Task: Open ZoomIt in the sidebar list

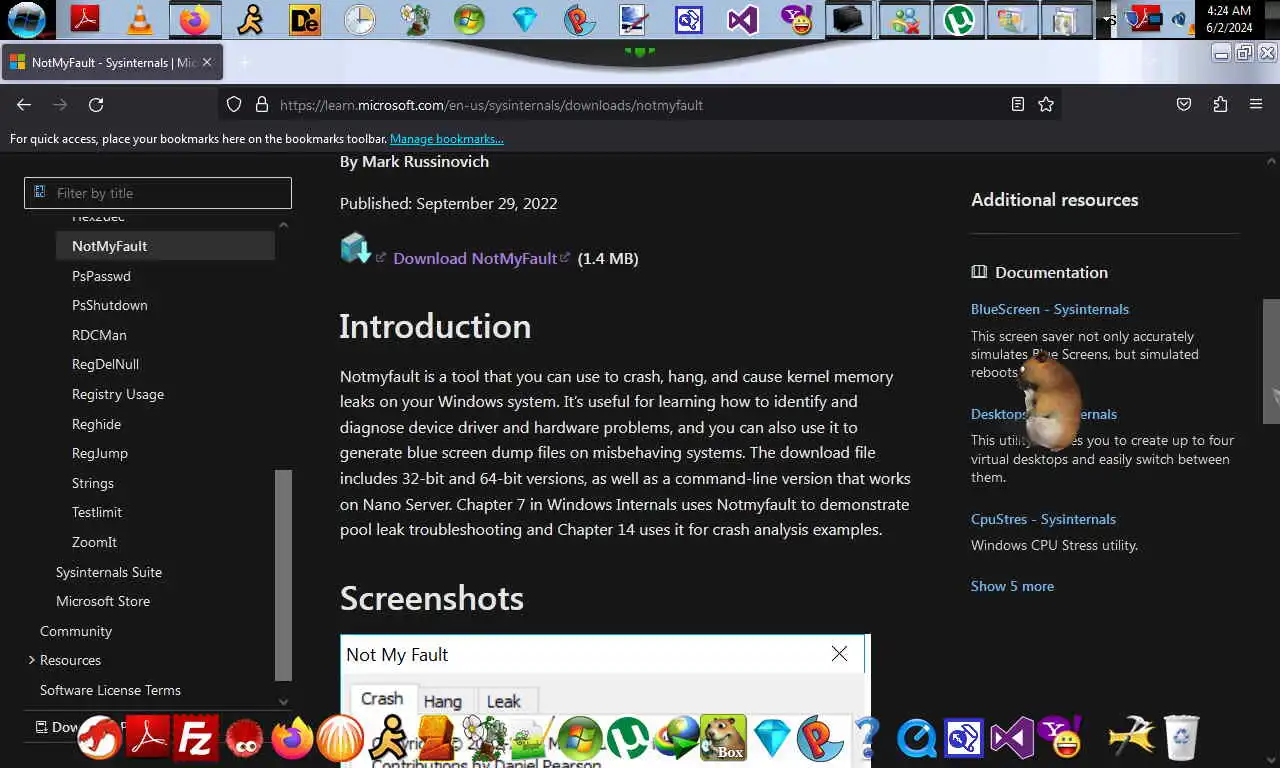Action: (x=94, y=542)
